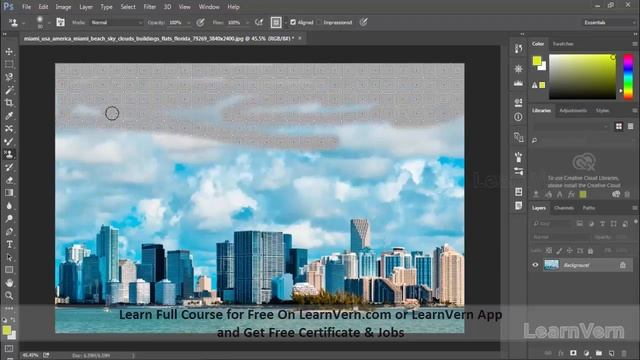The height and width of the screenshot is (360, 640).
Task: Create a new group folder in Layers
Action: pyautogui.click(x=599, y=353)
